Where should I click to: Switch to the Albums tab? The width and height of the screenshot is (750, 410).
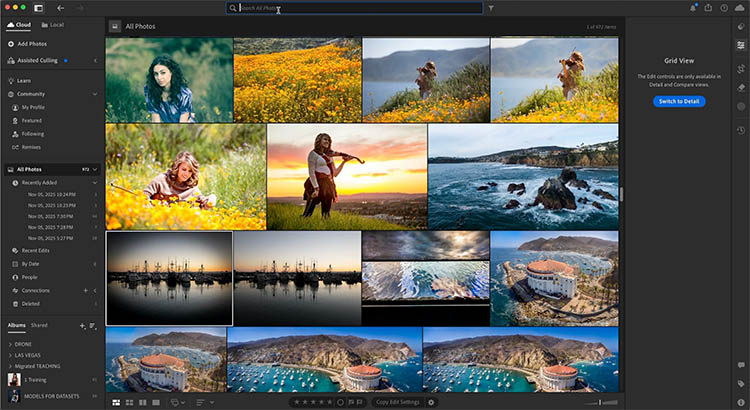tap(16, 325)
